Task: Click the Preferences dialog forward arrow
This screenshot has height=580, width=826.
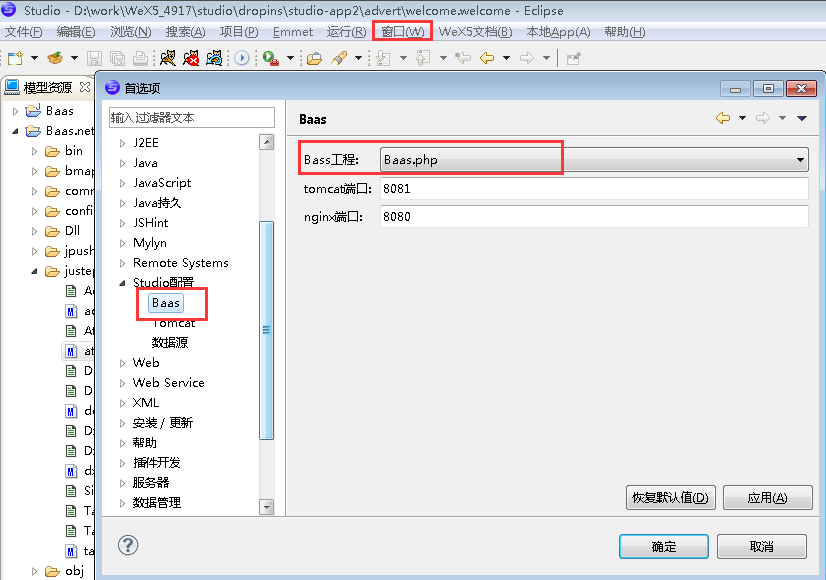Action: pos(763,118)
